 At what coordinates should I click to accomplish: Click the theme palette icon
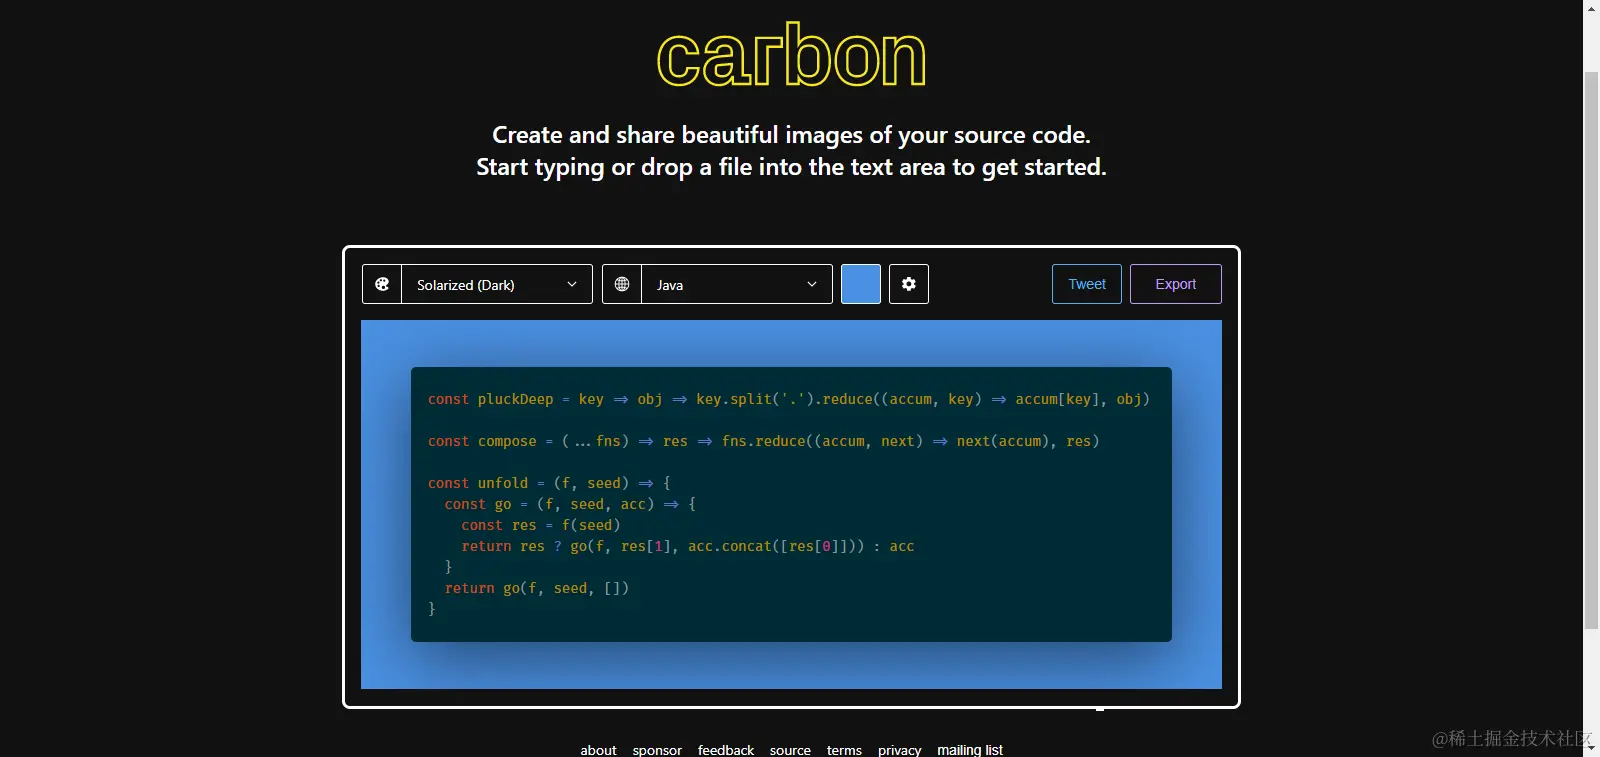tap(382, 284)
